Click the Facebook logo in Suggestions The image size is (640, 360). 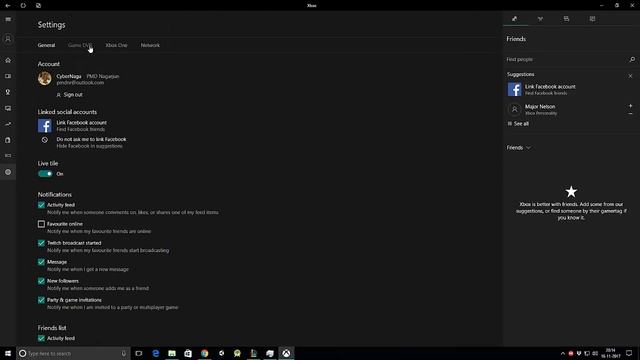[x=514, y=89]
